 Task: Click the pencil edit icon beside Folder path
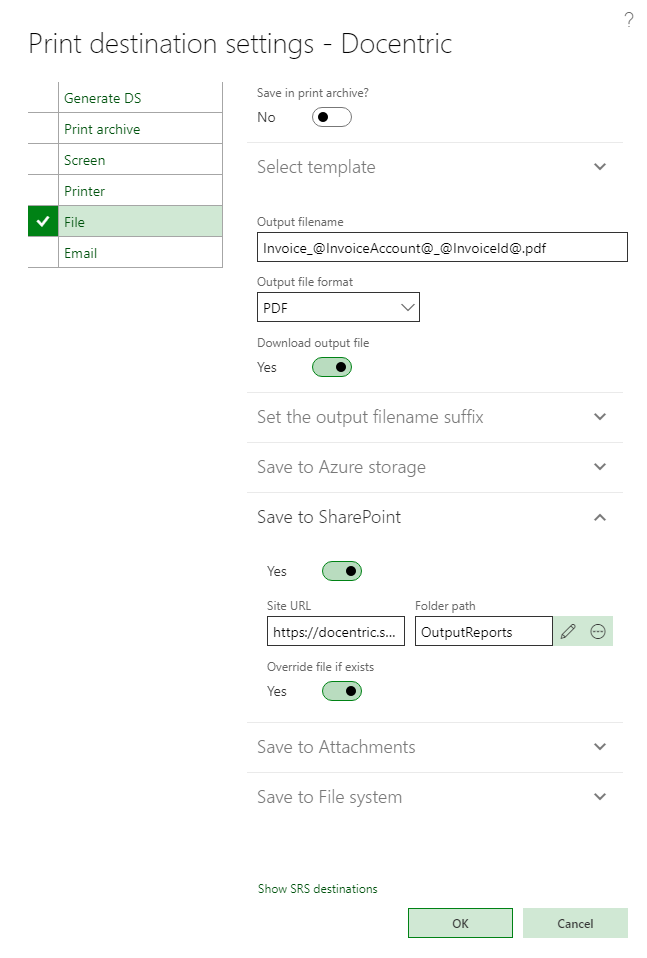(x=568, y=631)
